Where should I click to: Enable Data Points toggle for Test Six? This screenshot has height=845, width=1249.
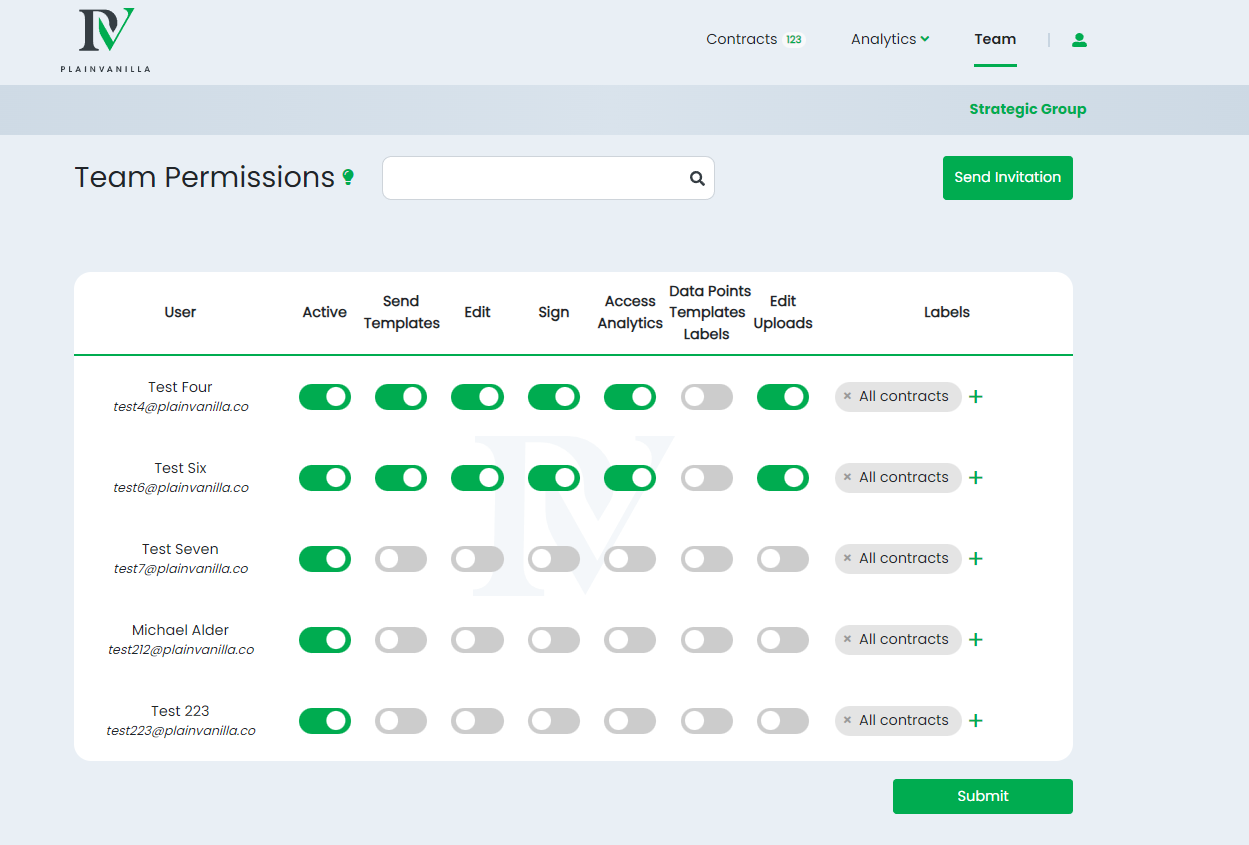pos(707,478)
